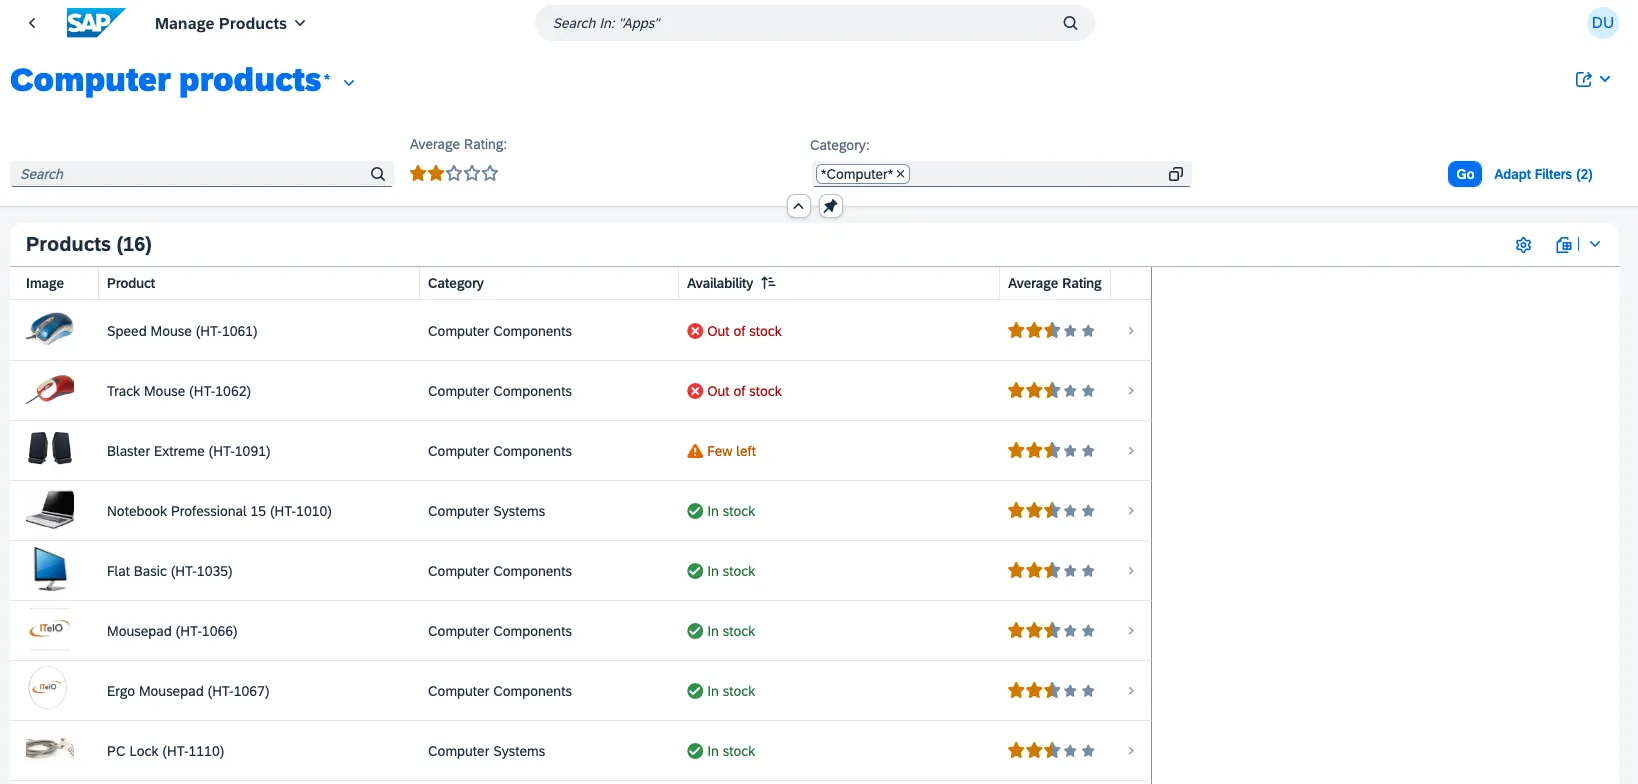
Task: Remove the *Computer* category filter token
Action: pos(900,174)
